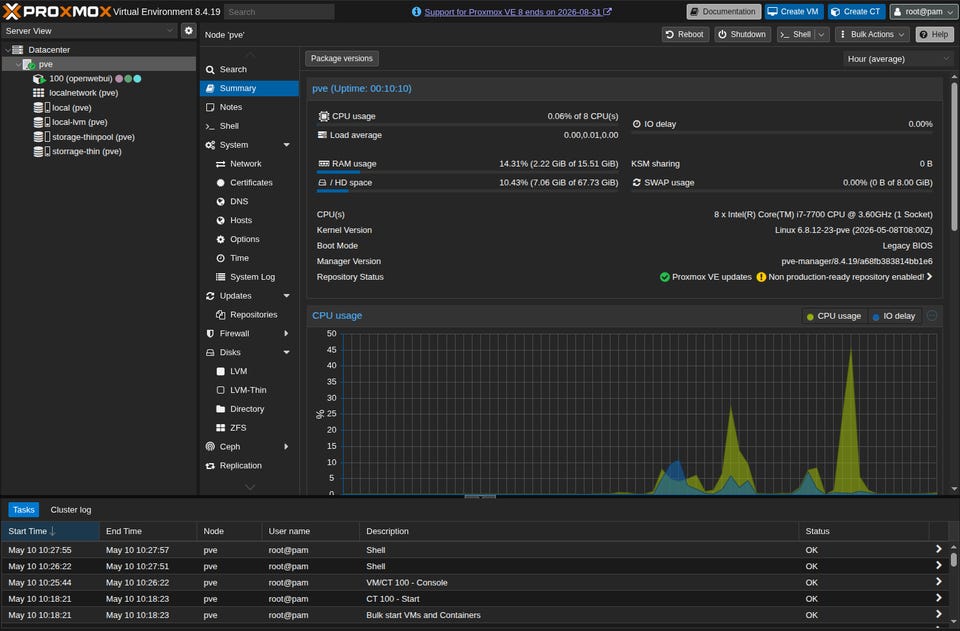Collapse the Updates section arrow

click(x=287, y=296)
